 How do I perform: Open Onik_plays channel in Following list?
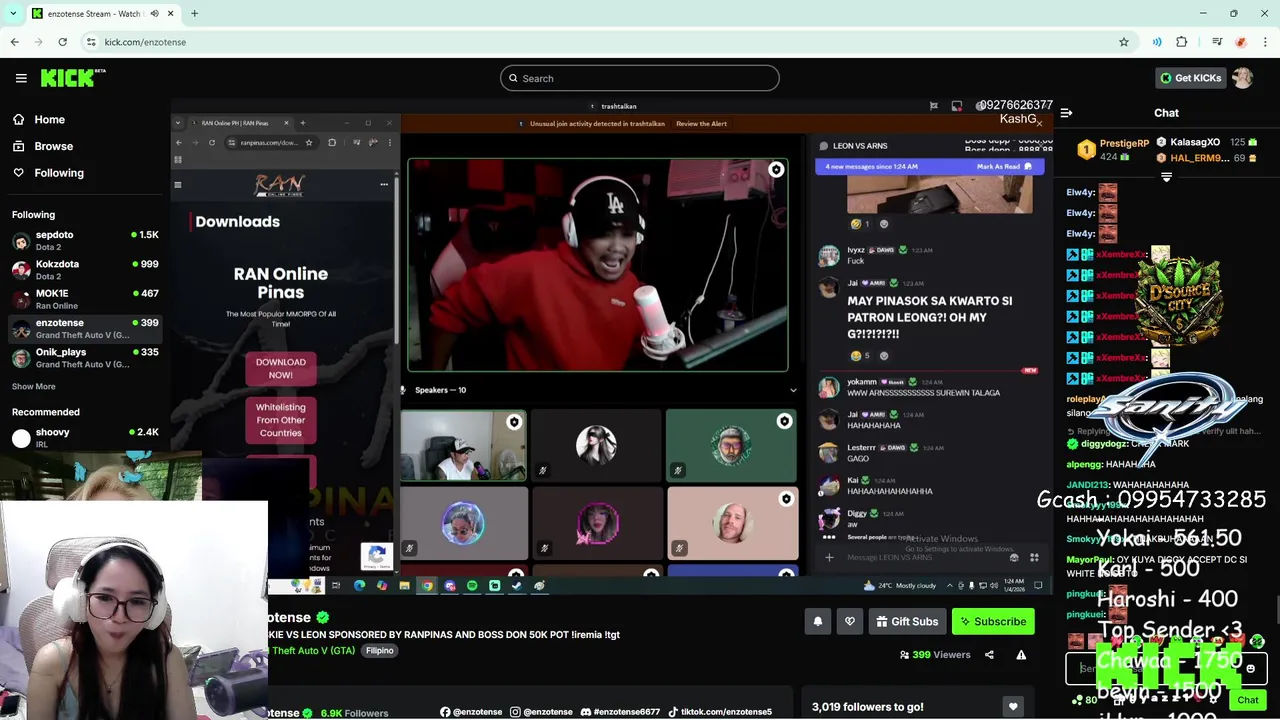85,358
